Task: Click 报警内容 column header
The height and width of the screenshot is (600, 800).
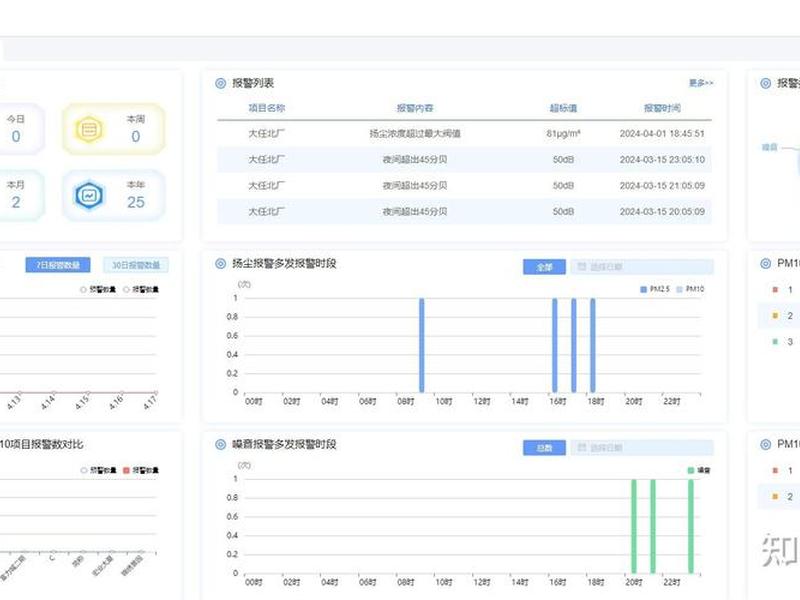Action: point(415,108)
